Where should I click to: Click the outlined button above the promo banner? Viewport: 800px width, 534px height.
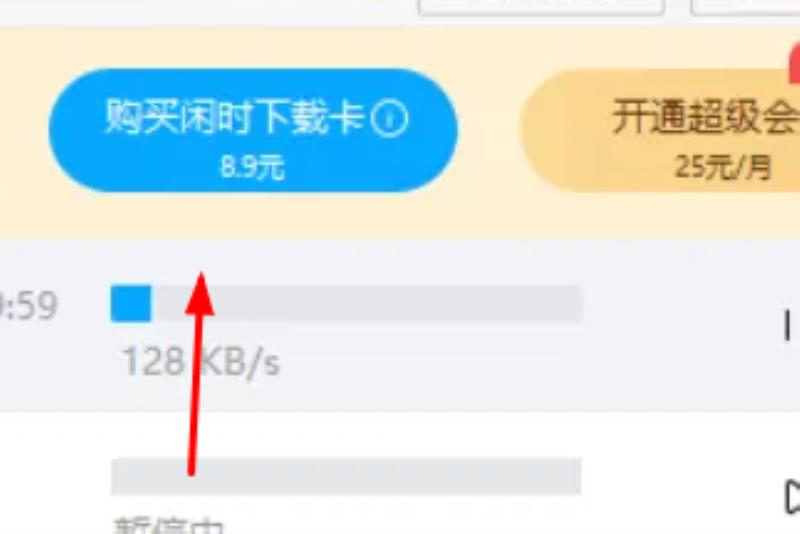coord(541,7)
